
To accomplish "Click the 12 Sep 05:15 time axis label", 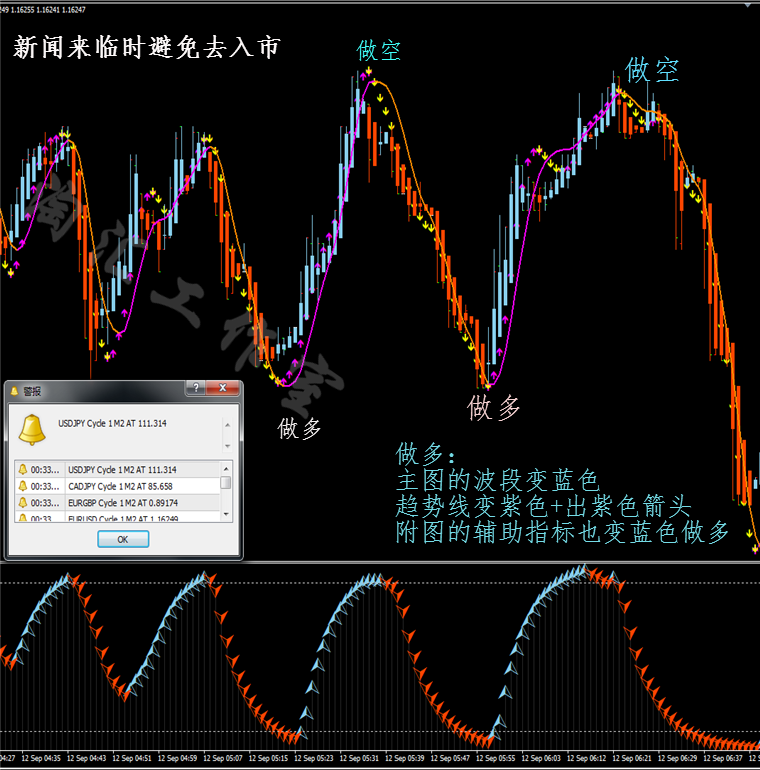I will click(x=268, y=758).
